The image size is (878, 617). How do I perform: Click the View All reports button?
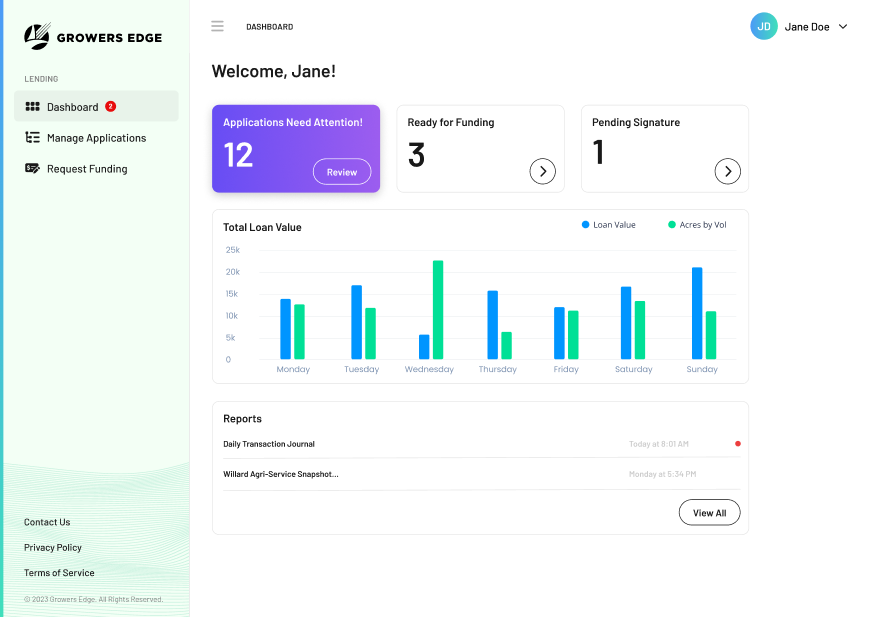tap(709, 512)
